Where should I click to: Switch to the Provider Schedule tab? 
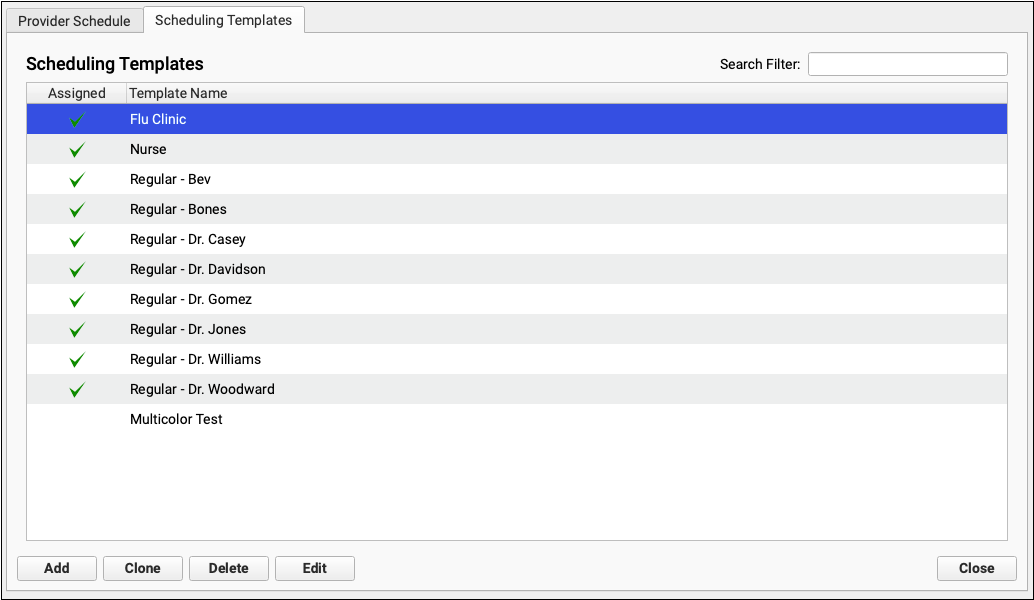coord(74,21)
